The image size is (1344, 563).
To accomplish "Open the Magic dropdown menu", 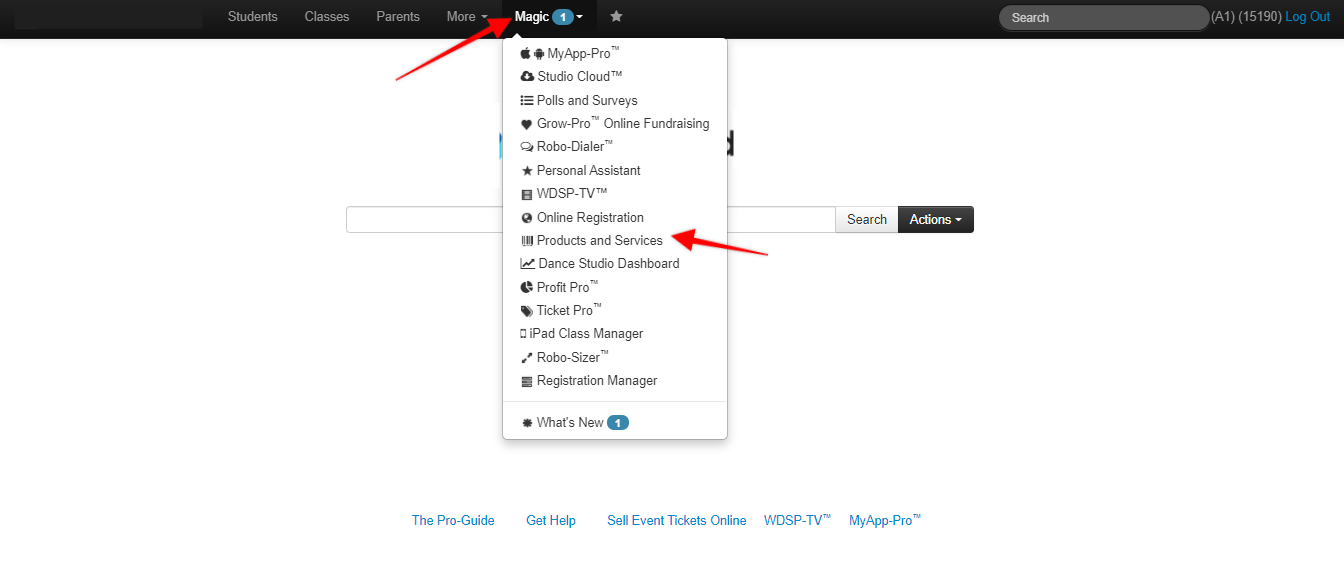I will 549,17.
